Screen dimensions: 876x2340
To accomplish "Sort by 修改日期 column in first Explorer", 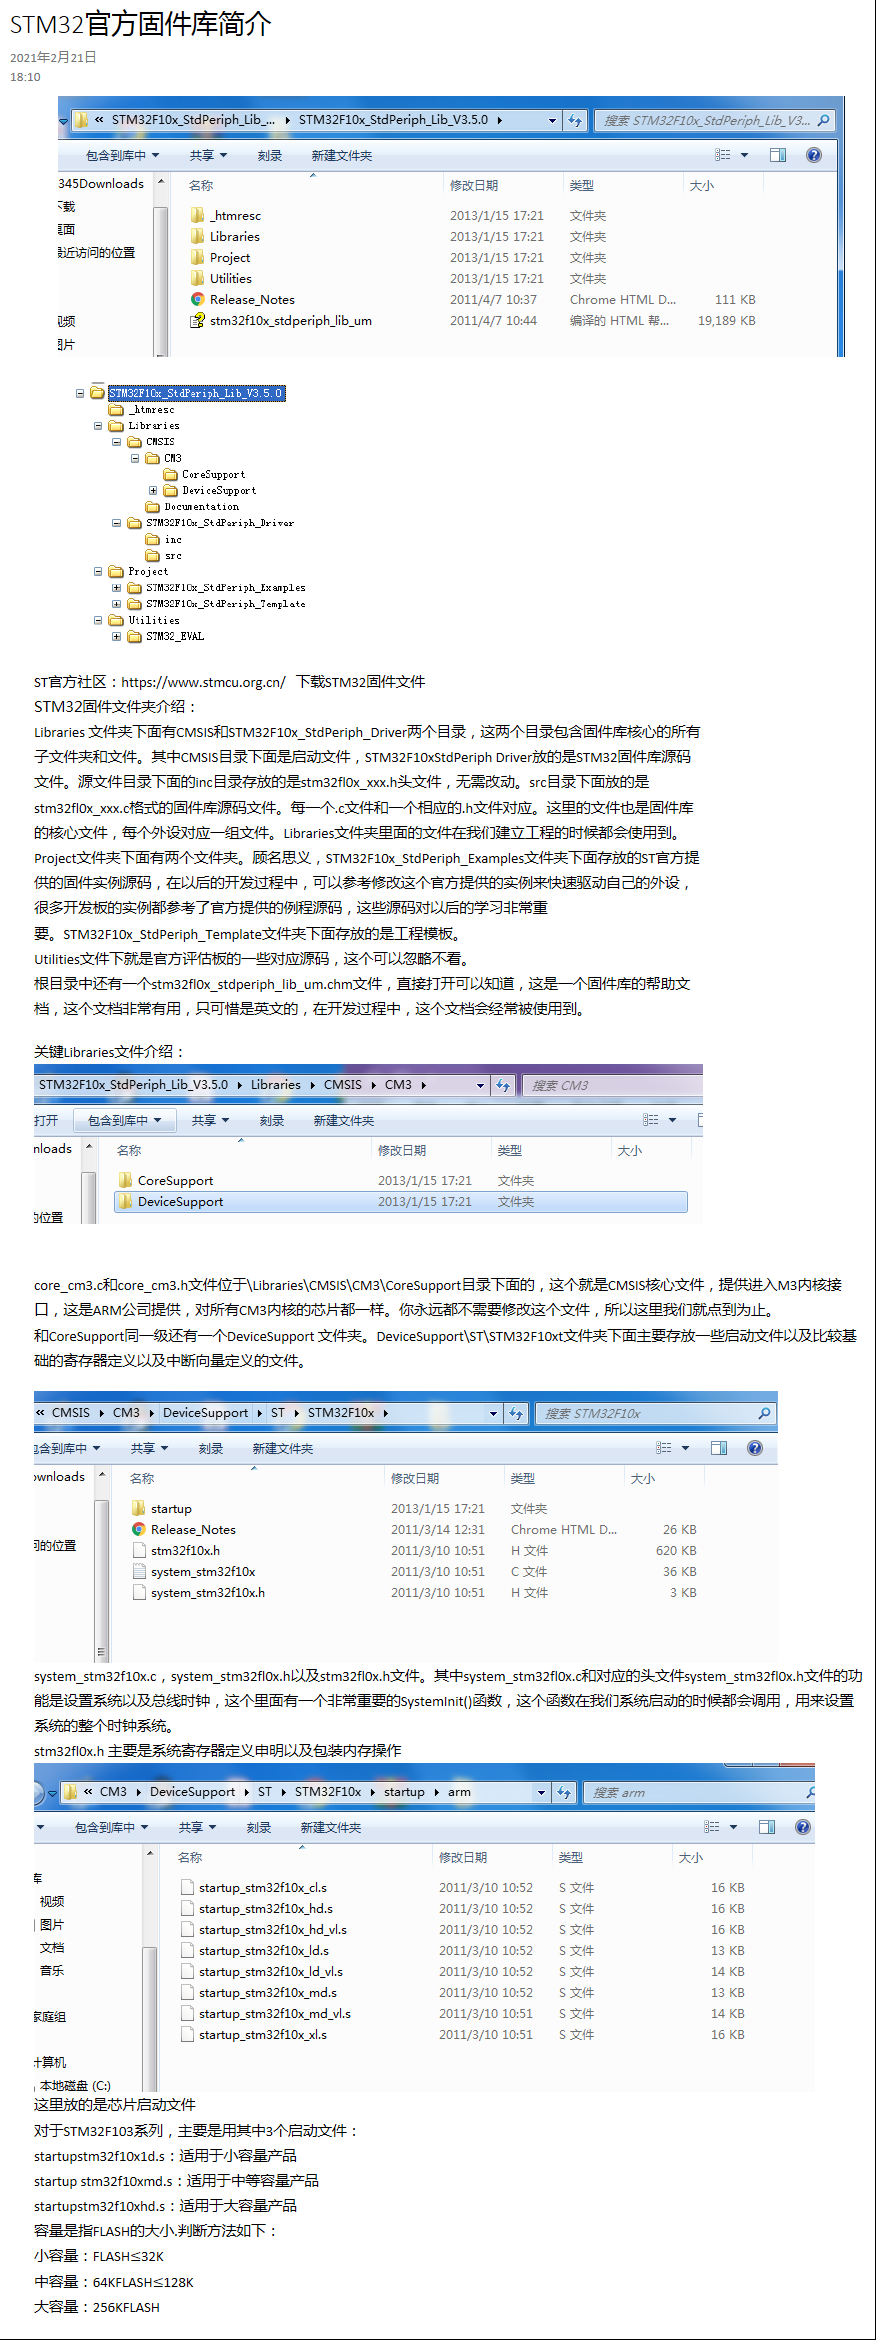I will [474, 186].
